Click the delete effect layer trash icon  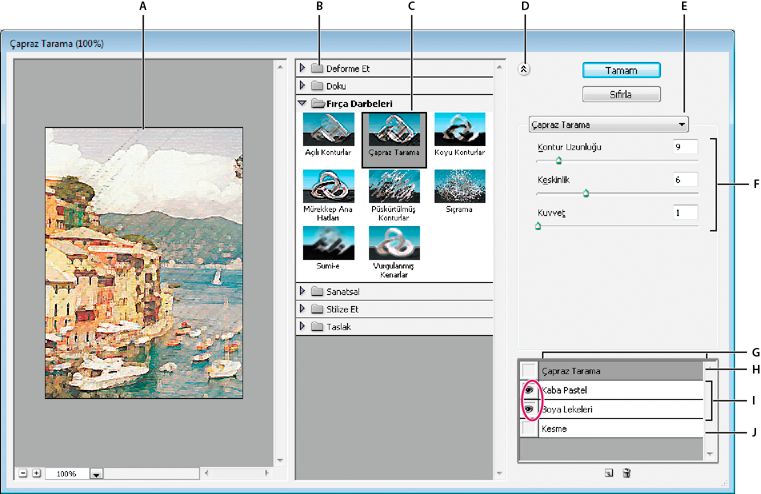(627, 473)
